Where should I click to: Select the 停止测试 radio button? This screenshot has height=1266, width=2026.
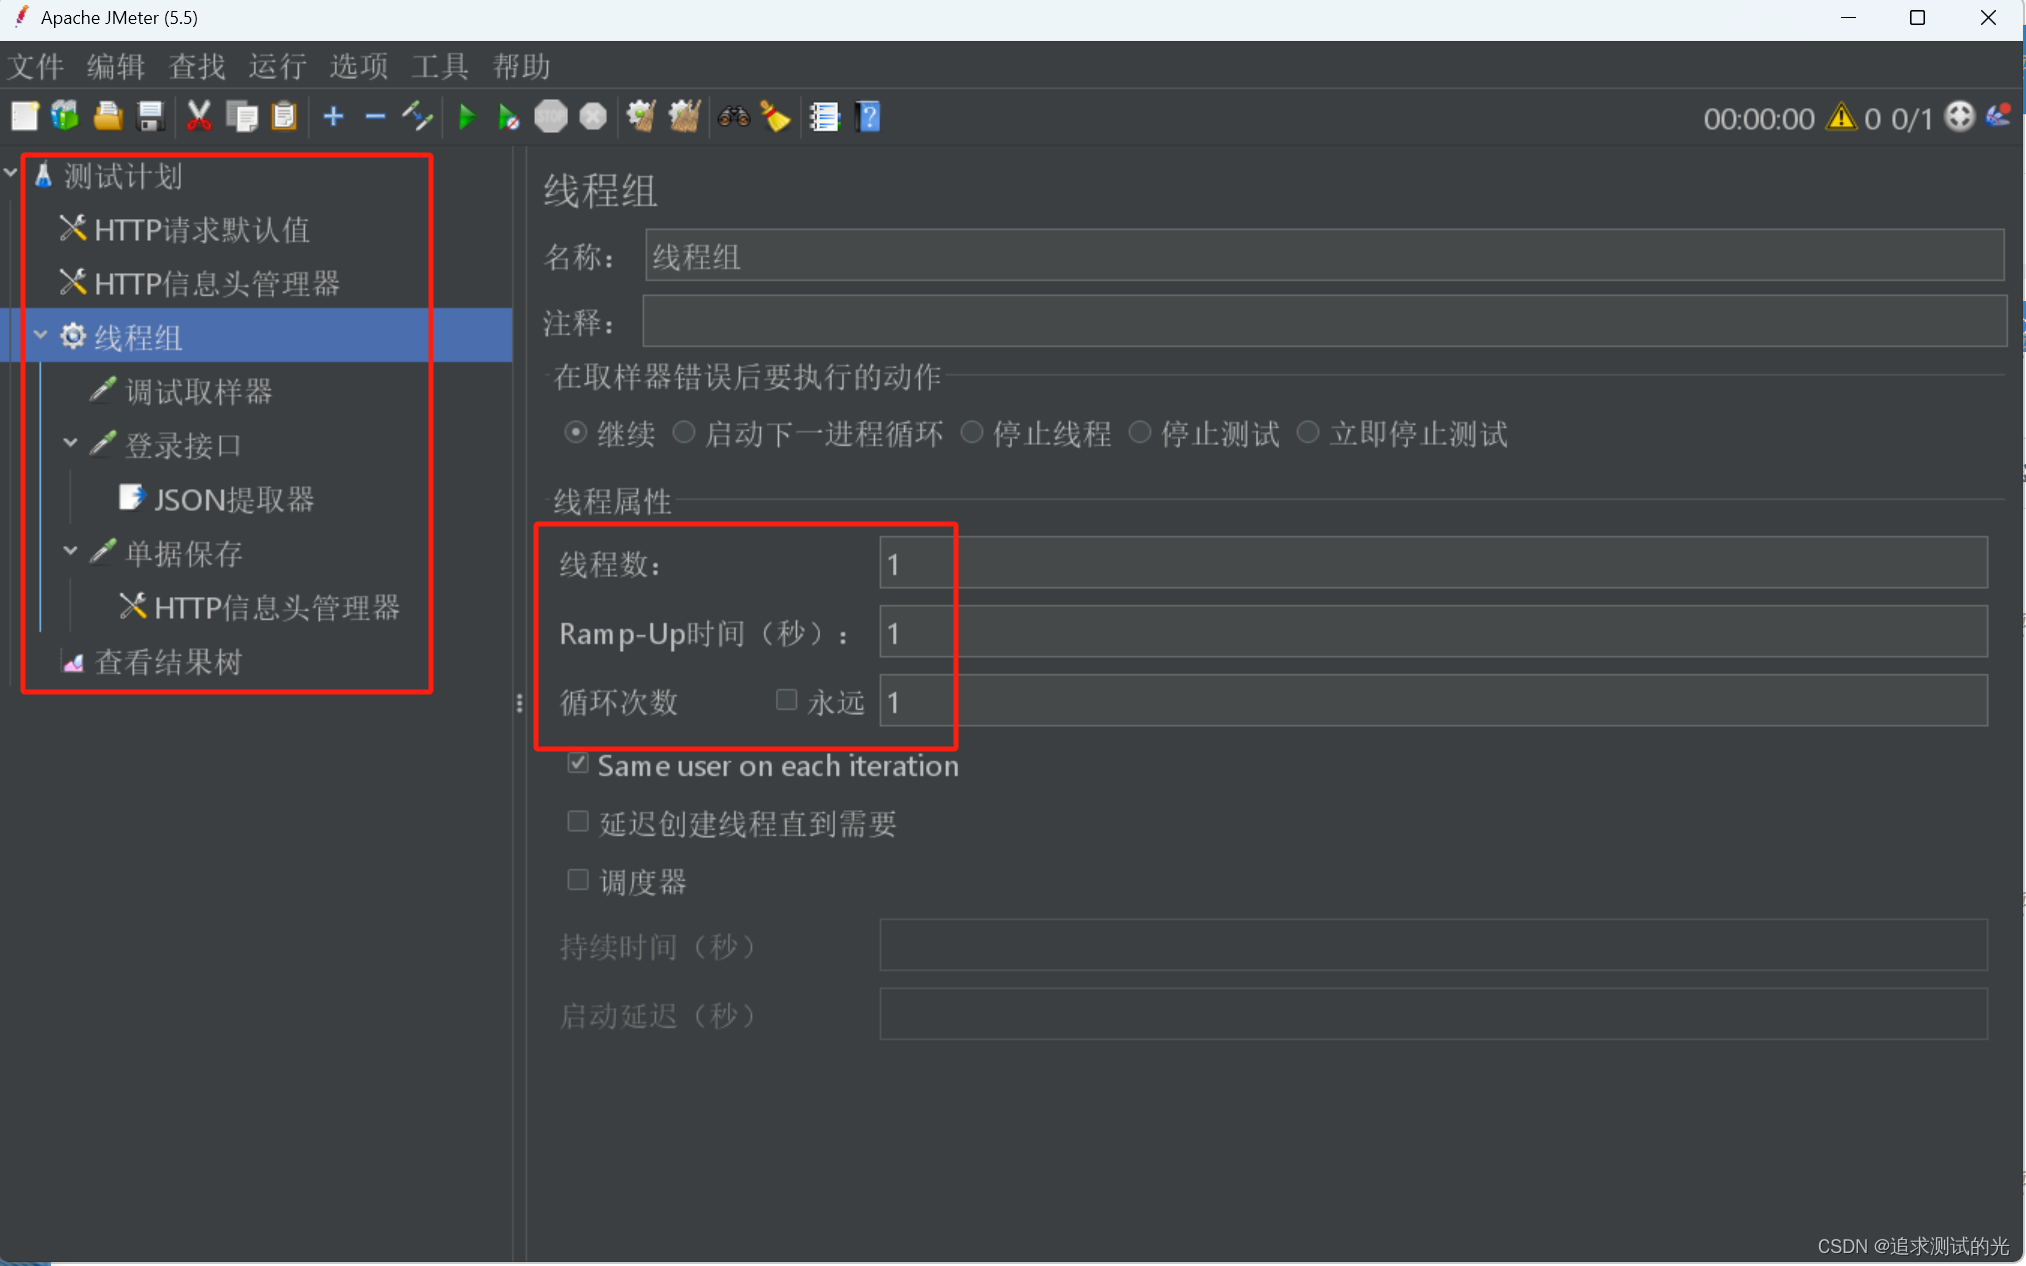click(1140, 433)
